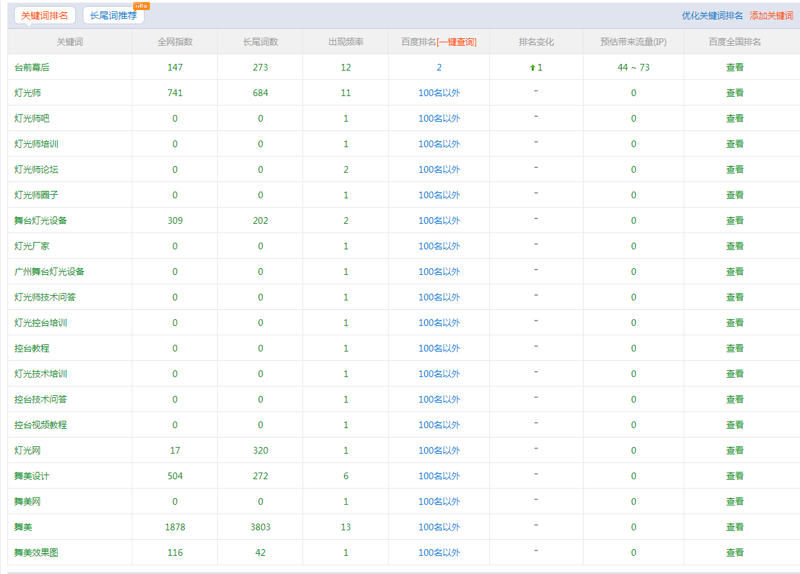Screen dimensions: 800x574
Task: Click the 添加关键词 link
Action: pos(771,16)
